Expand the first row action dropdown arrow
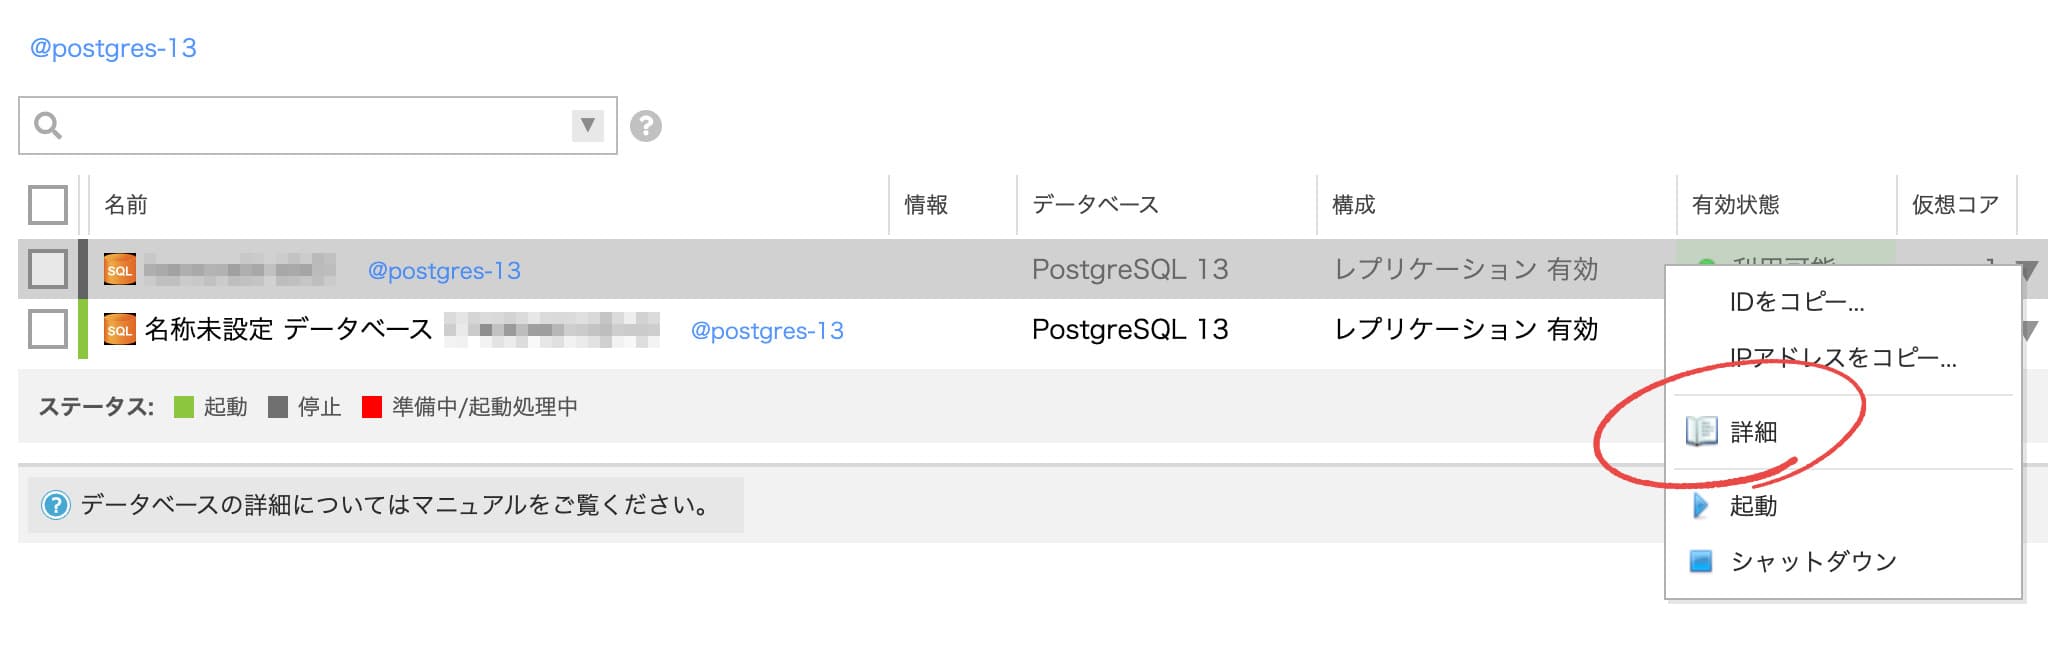 (2028, 271)
